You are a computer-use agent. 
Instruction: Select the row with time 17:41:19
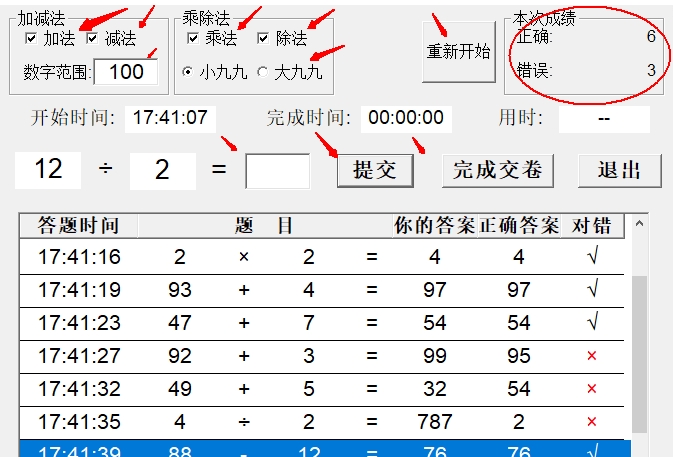click(321, 290)
